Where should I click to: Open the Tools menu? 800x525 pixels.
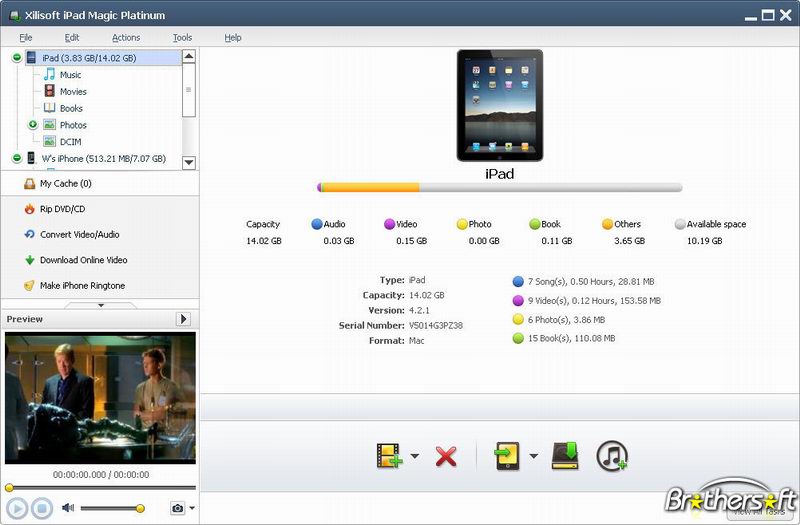click(182, 38)
